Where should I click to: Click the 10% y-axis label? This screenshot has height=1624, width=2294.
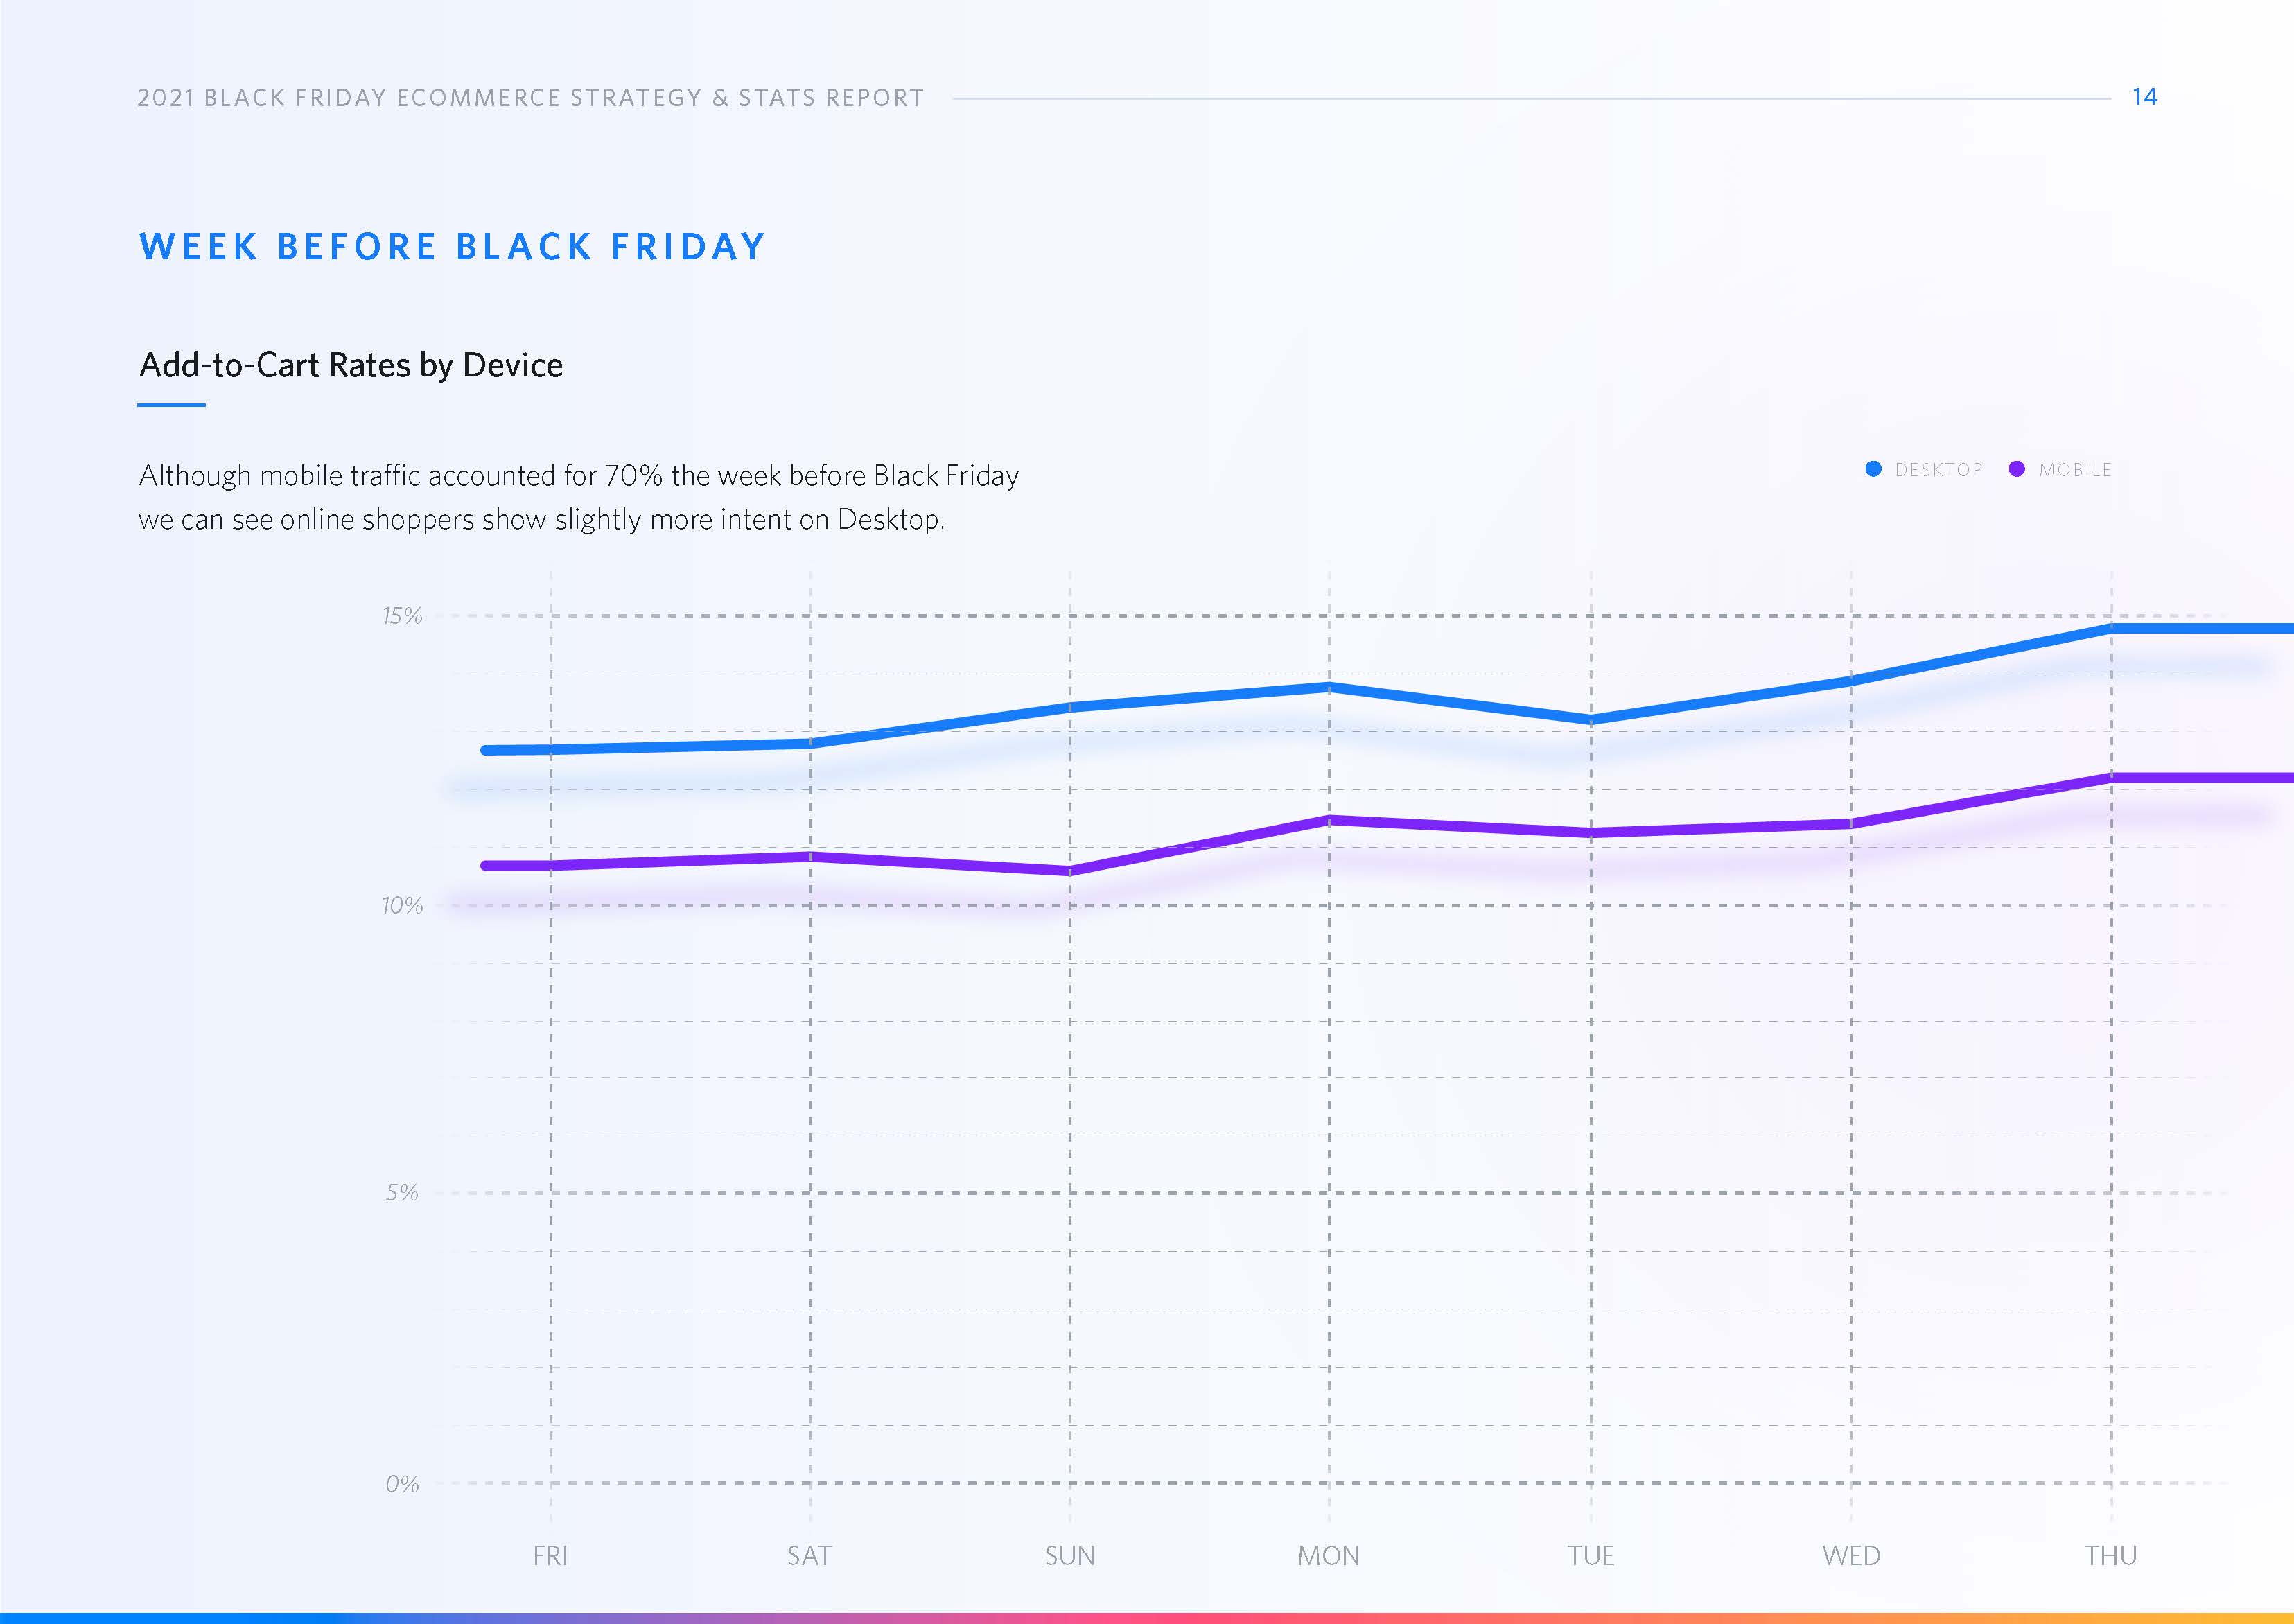[x=402, y=906]
